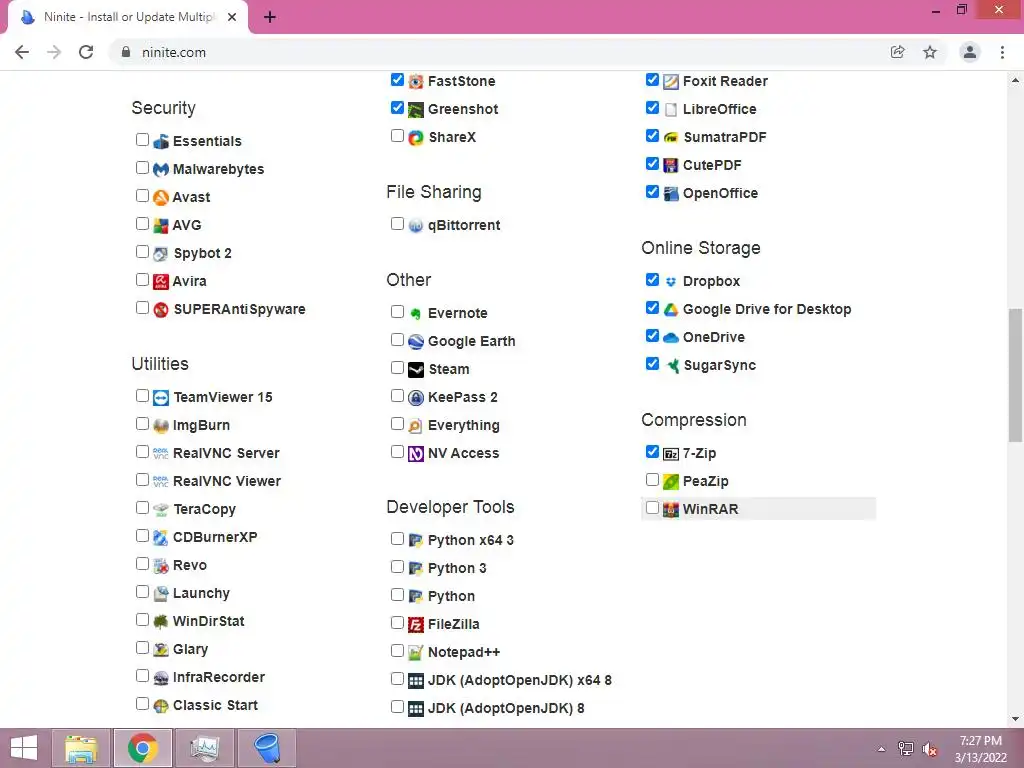Screen dimensions: 1024x768
Task: Click the scrollbar down arrow
Action: (x=1015, y=719)
